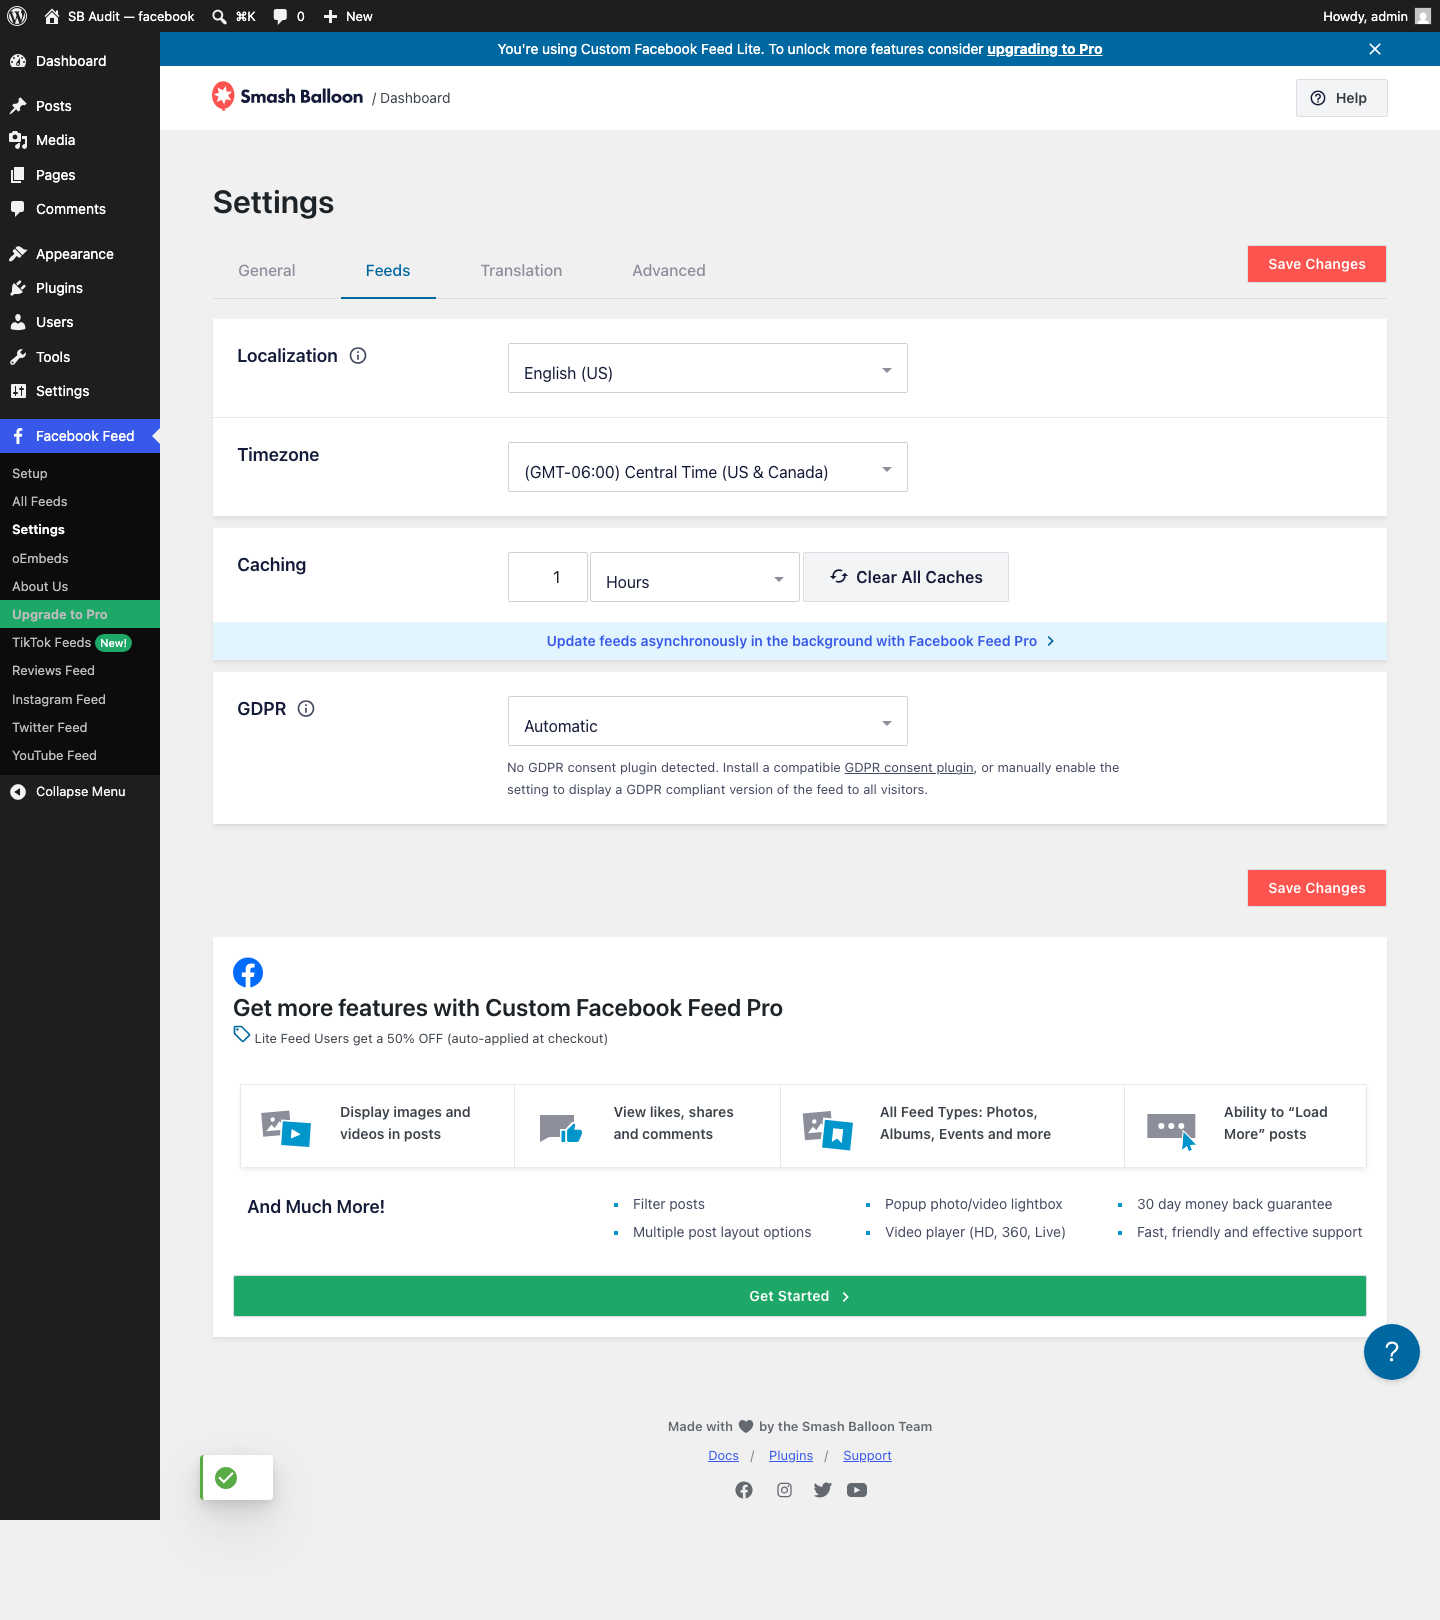Click the Dashboard breadcrumb link
Viewport: 1440px width, 1620px height.
415,98
